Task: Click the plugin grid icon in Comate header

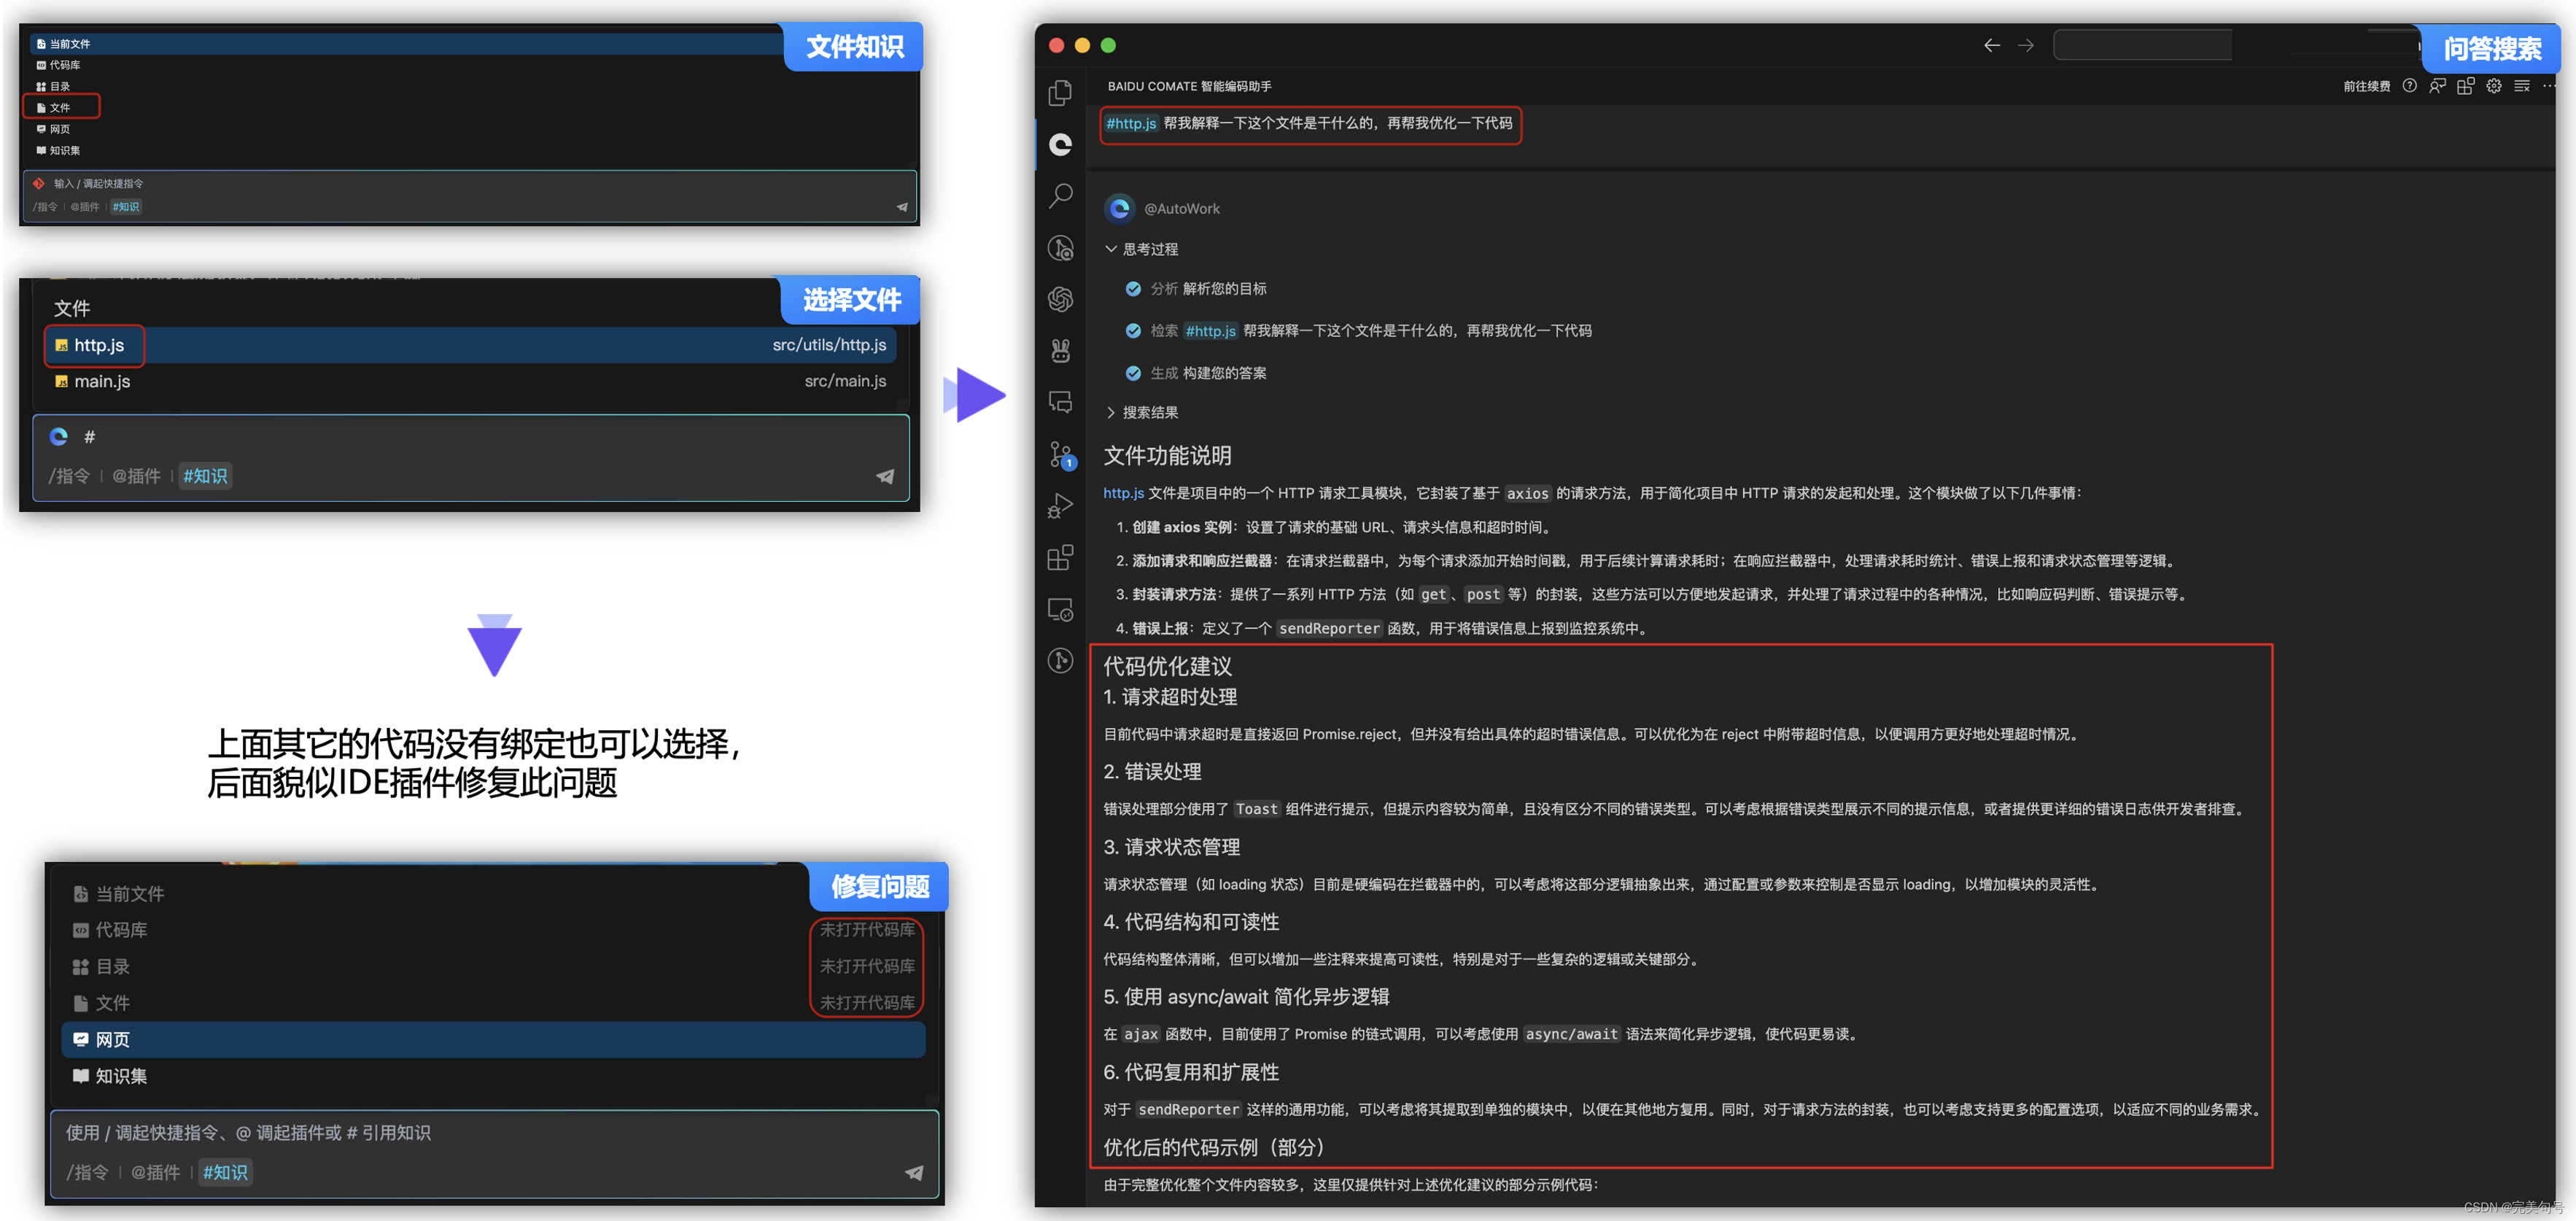Action: [2466, 86]
